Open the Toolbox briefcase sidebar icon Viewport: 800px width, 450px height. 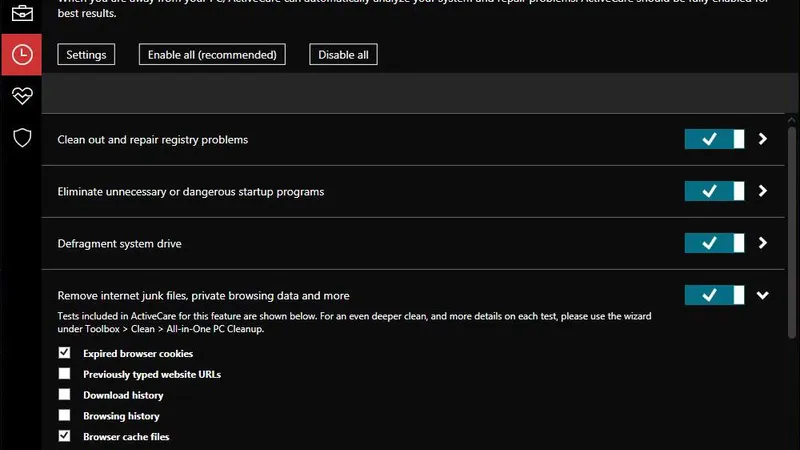[x=21, y=13]
